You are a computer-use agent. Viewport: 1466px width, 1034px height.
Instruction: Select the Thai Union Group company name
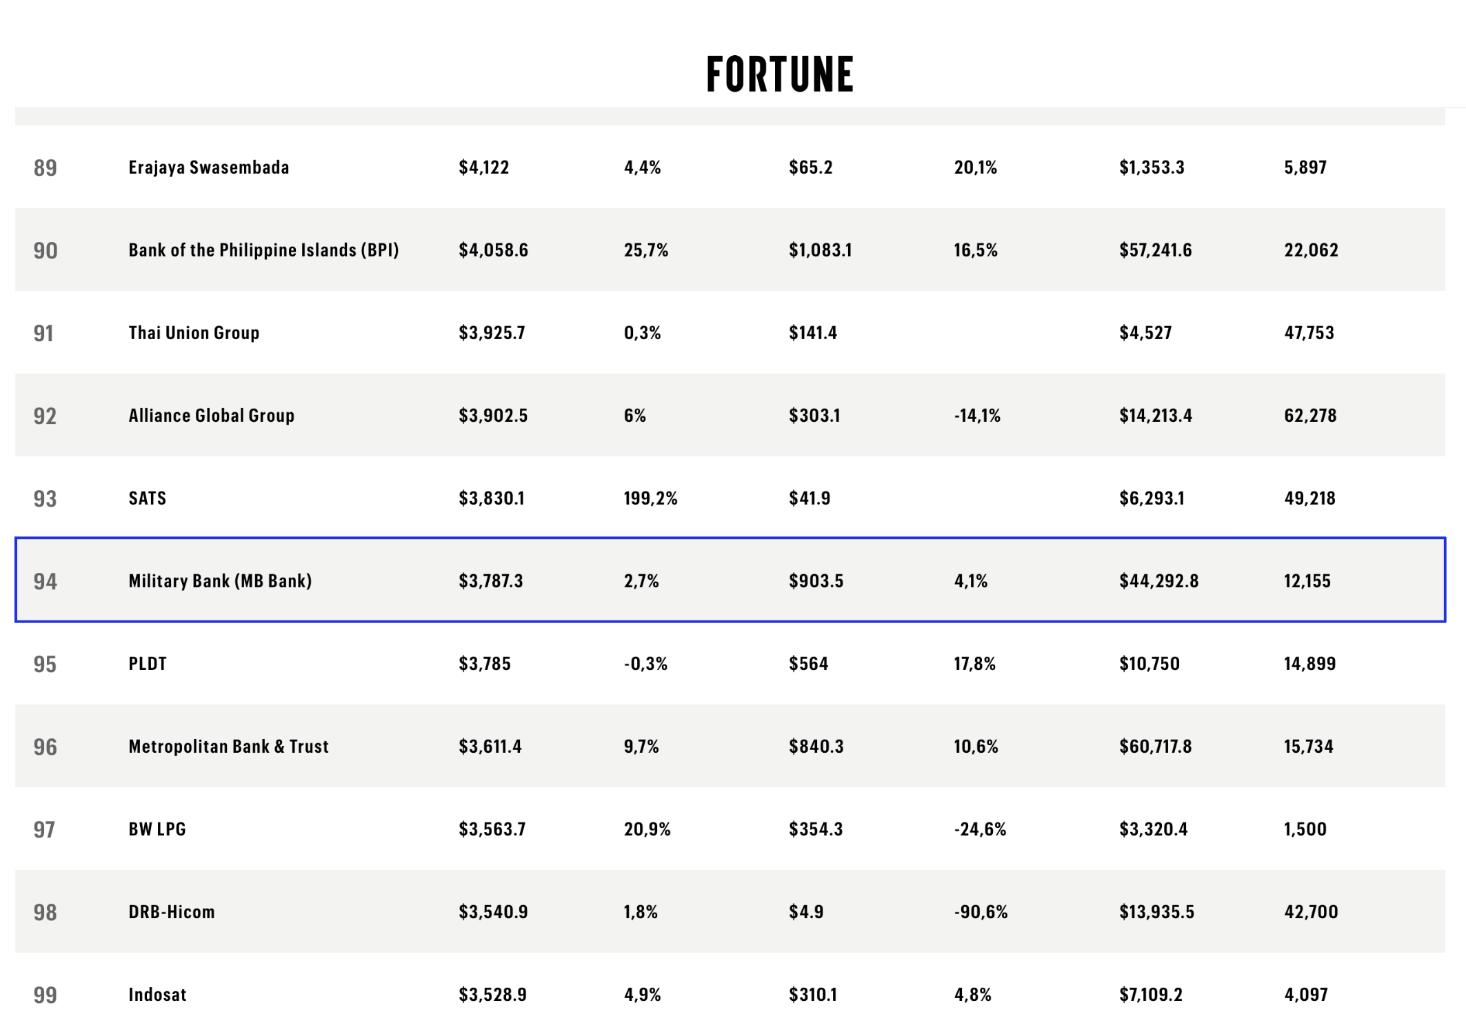point(194,333)
